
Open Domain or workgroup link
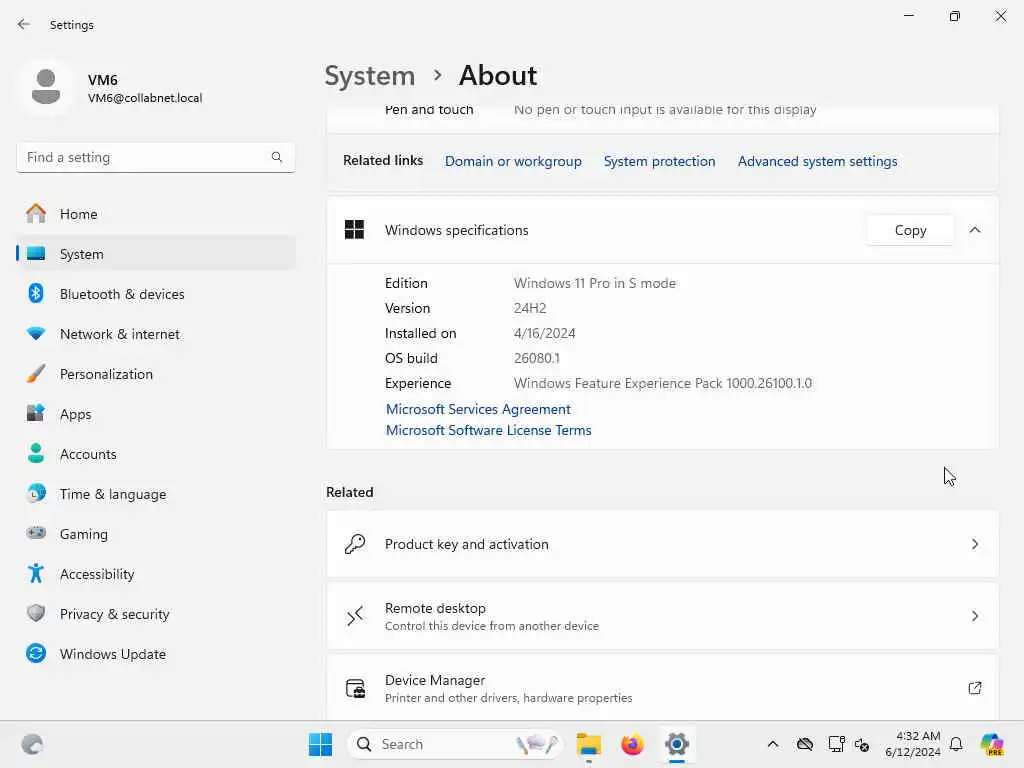(x=513, y=161)
